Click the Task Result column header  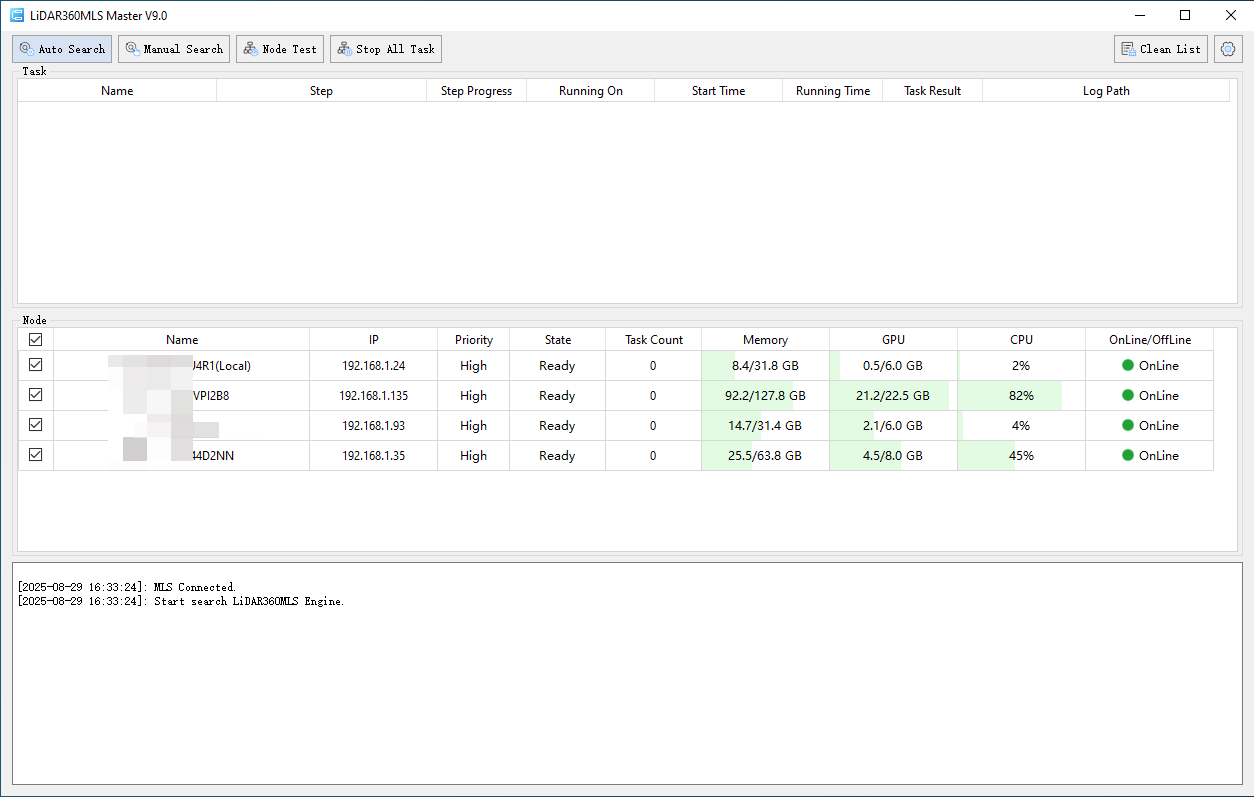click(x=932, y=91)
